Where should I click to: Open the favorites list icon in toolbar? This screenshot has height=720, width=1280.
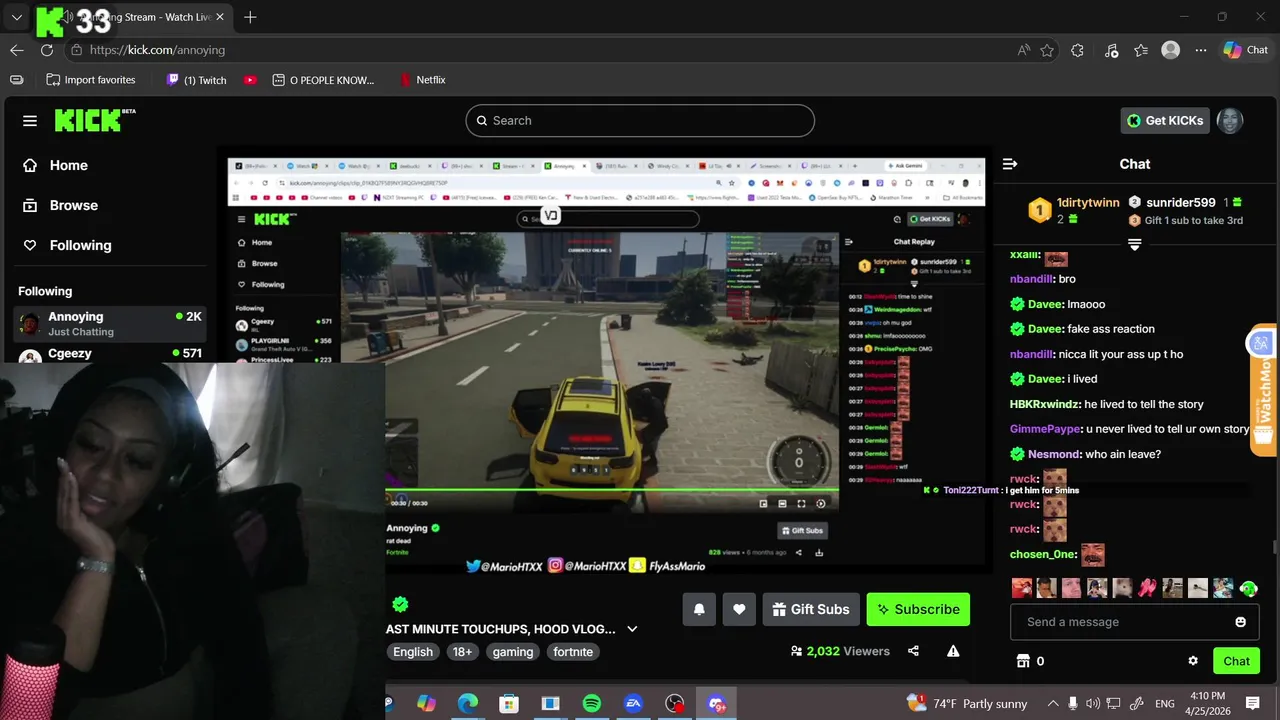point(1141,50)
